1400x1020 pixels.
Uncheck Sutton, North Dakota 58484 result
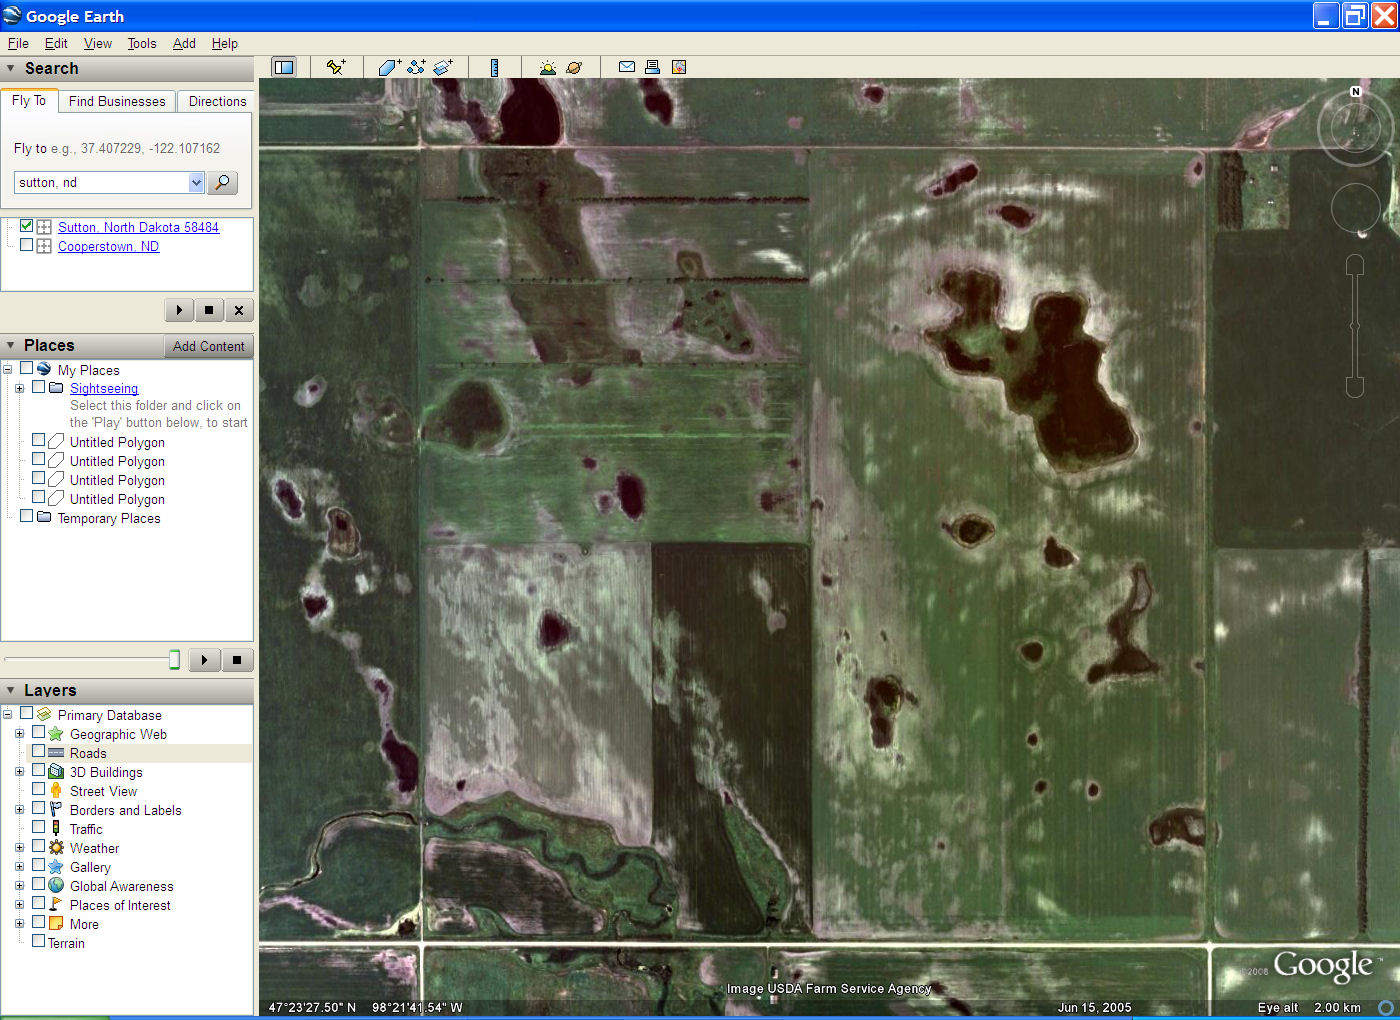[26, 226]
